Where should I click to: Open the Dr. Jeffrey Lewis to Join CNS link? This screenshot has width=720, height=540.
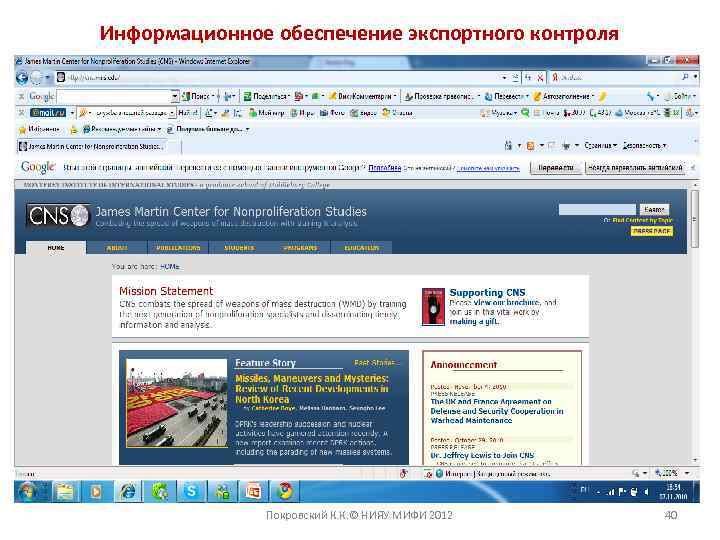coord(482,456)
